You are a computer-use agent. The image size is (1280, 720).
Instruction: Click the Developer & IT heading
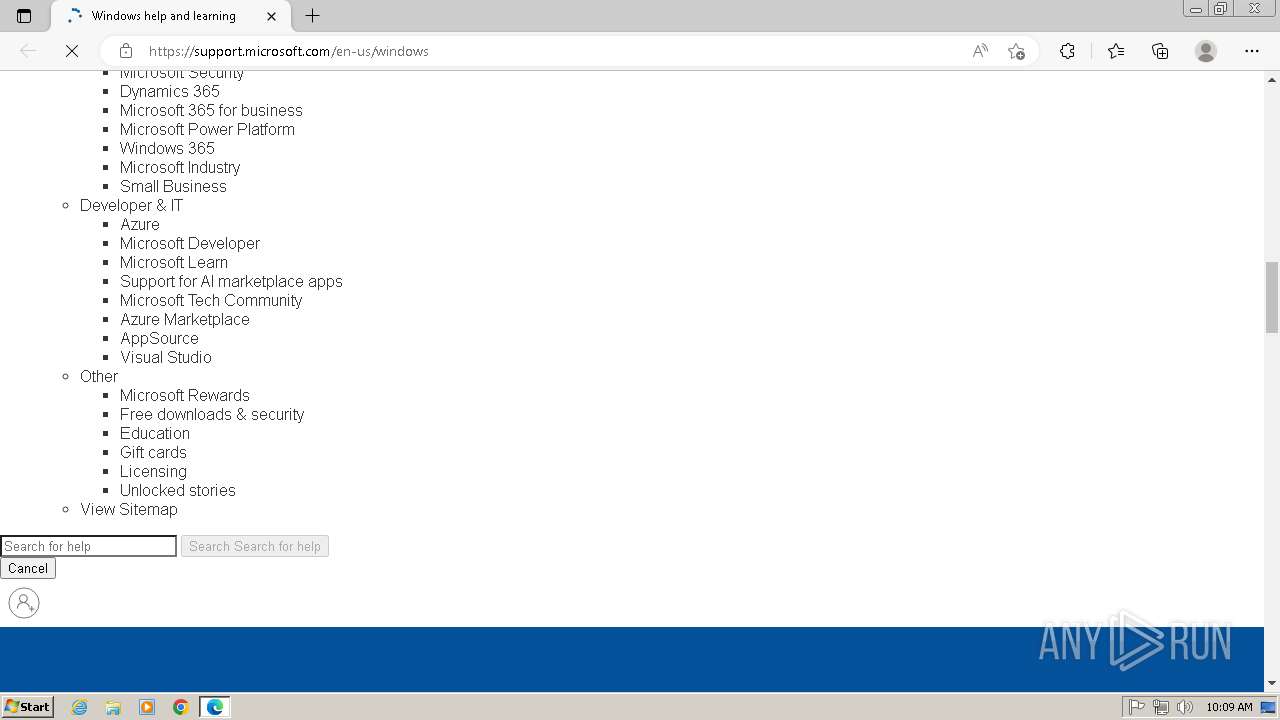click(x=131, y=205)
